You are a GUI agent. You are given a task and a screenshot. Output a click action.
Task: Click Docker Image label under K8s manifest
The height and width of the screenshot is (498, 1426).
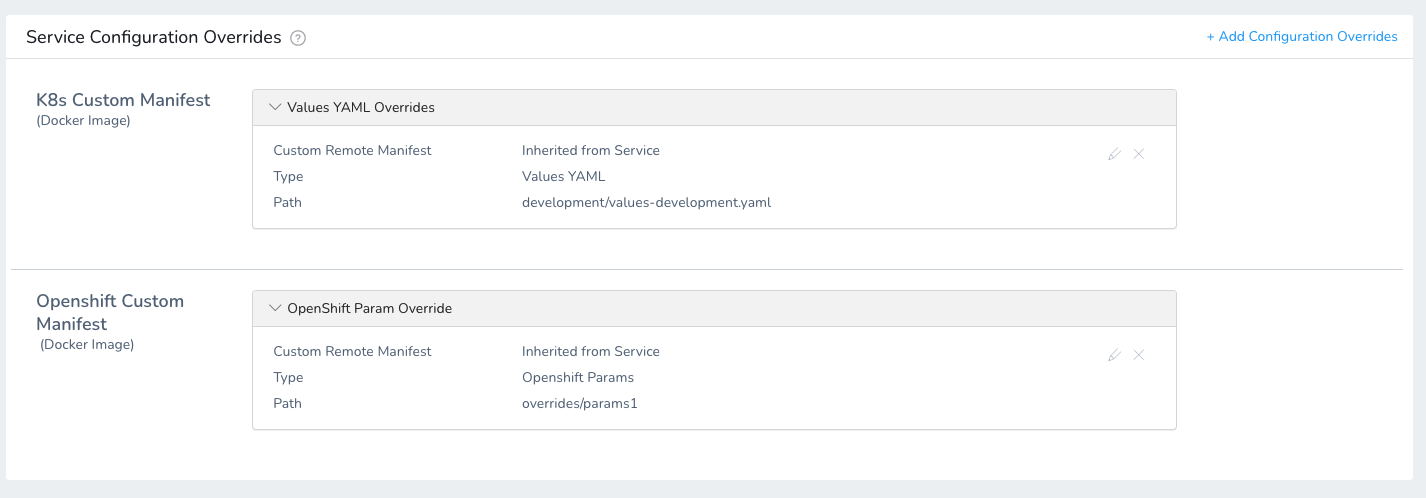click(83, 121)
